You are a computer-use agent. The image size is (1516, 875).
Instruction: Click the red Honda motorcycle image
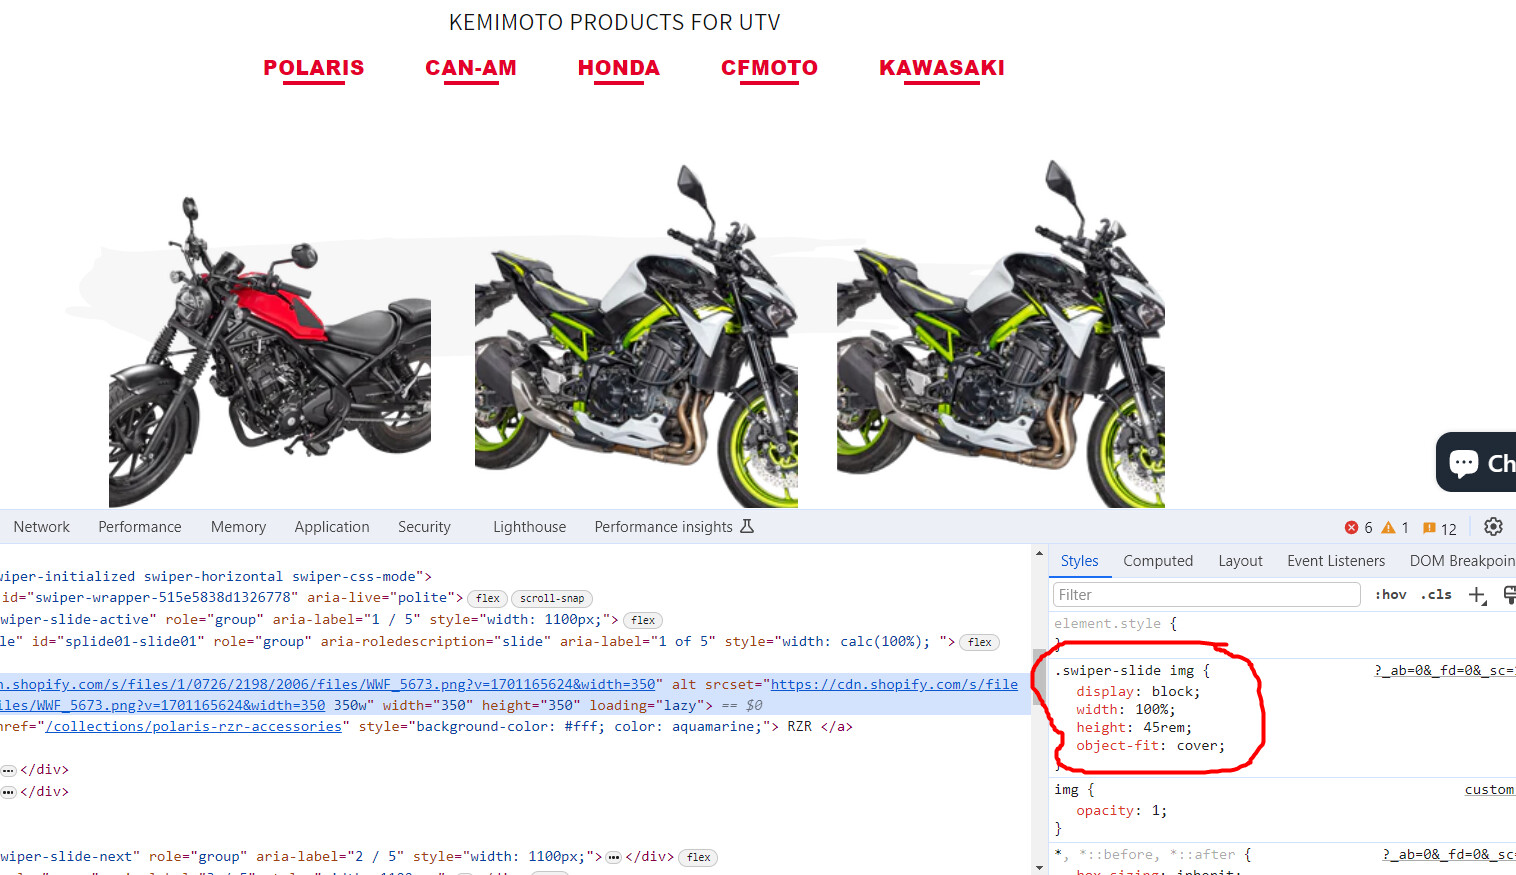tap(270, 350)
